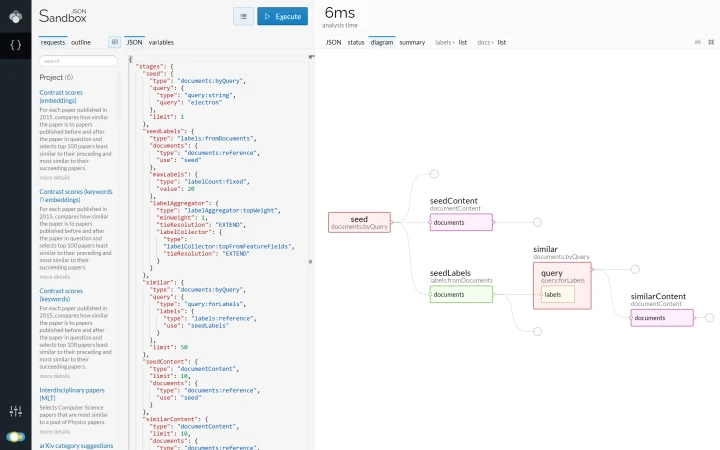Click the "labelAggregator" key in JSON
720x450 pixels.
[180, 203]
